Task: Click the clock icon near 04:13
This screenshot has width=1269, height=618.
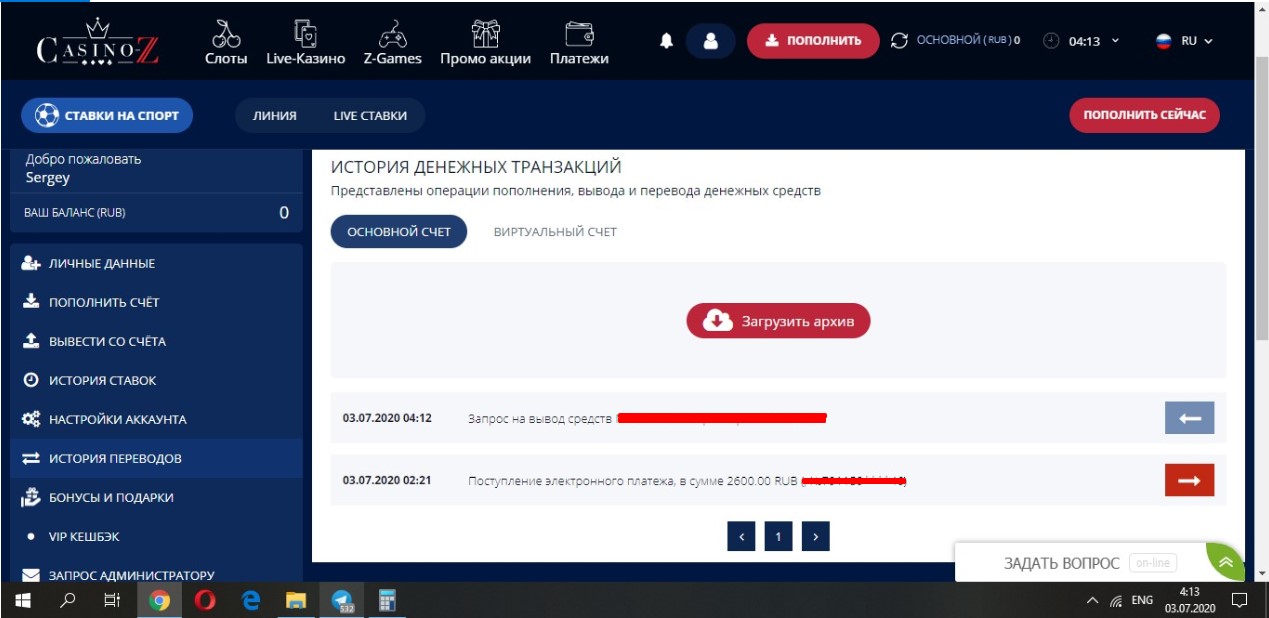Action: [1051, 41]
